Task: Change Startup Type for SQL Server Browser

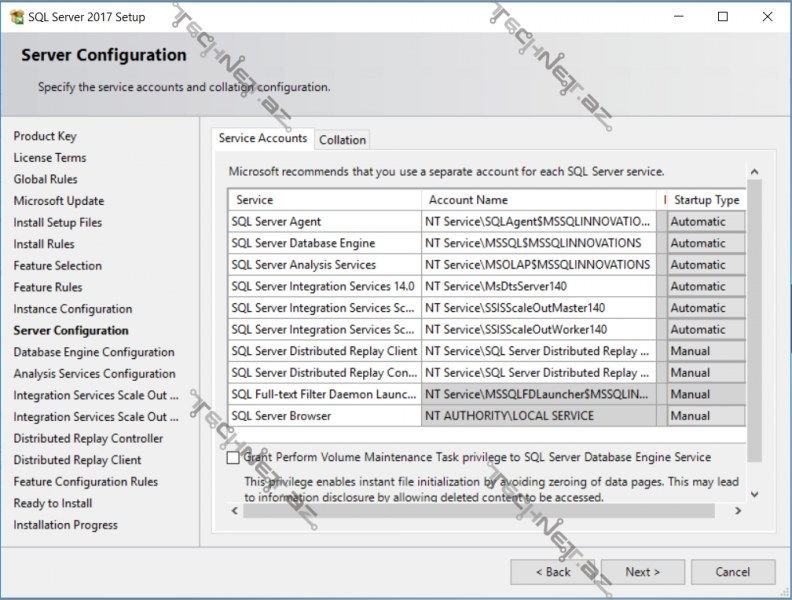Action: [705, 416]
